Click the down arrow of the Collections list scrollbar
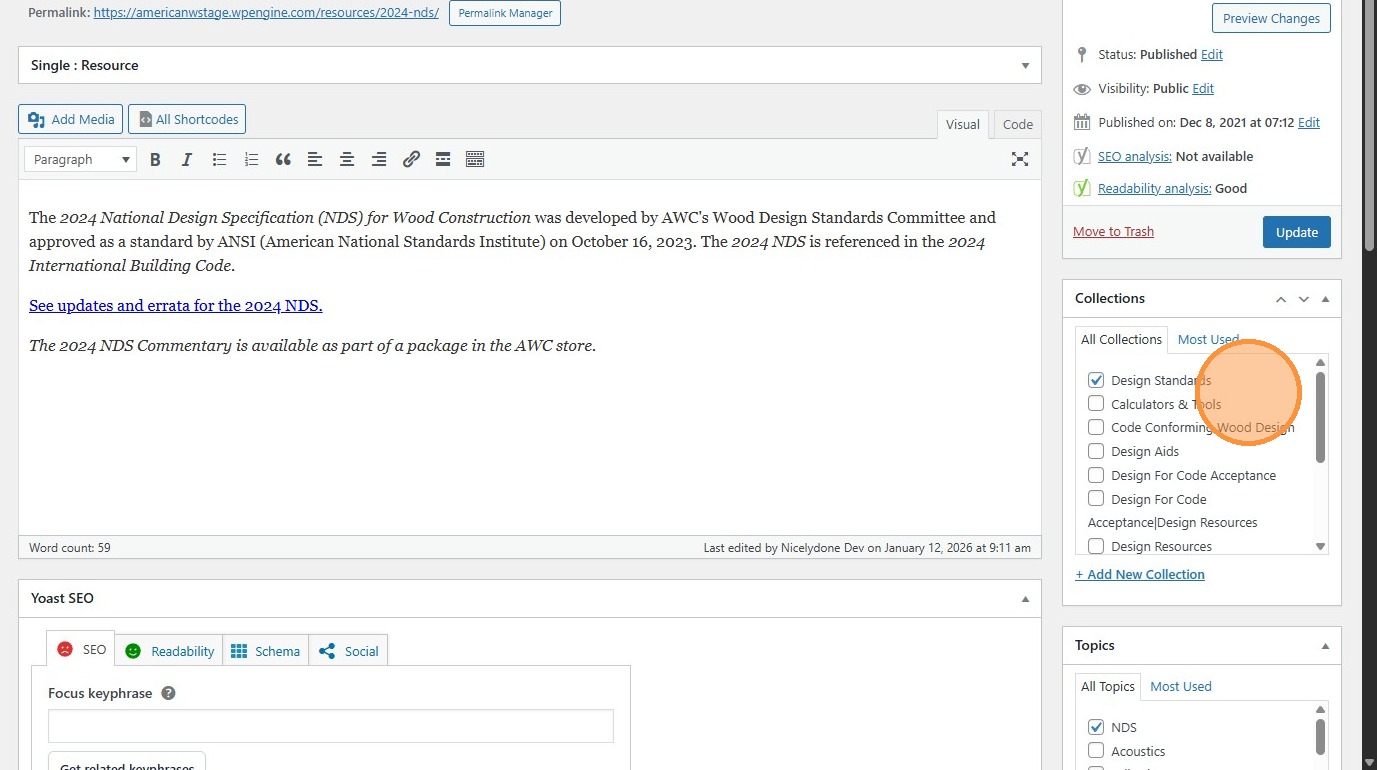 coord(1320,547)
